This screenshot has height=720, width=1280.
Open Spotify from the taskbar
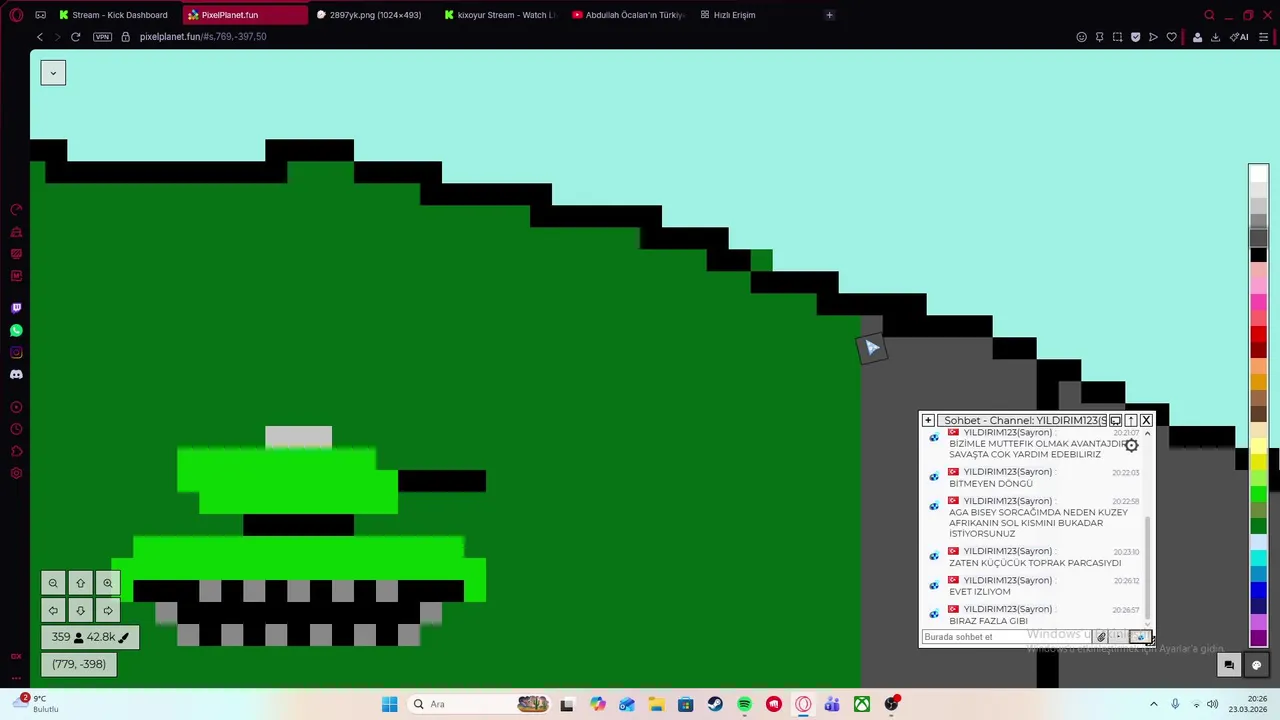(x=744, y=704)
